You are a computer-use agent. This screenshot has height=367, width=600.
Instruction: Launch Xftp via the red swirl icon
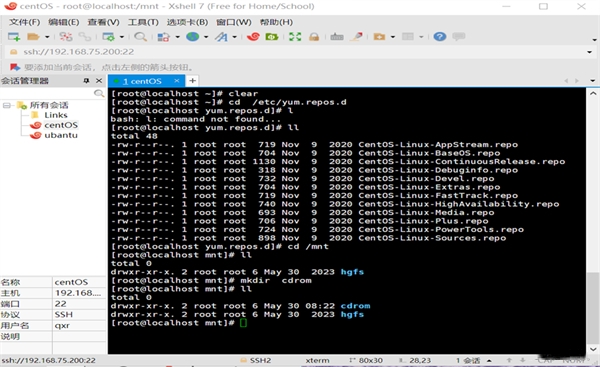point(253,37)
